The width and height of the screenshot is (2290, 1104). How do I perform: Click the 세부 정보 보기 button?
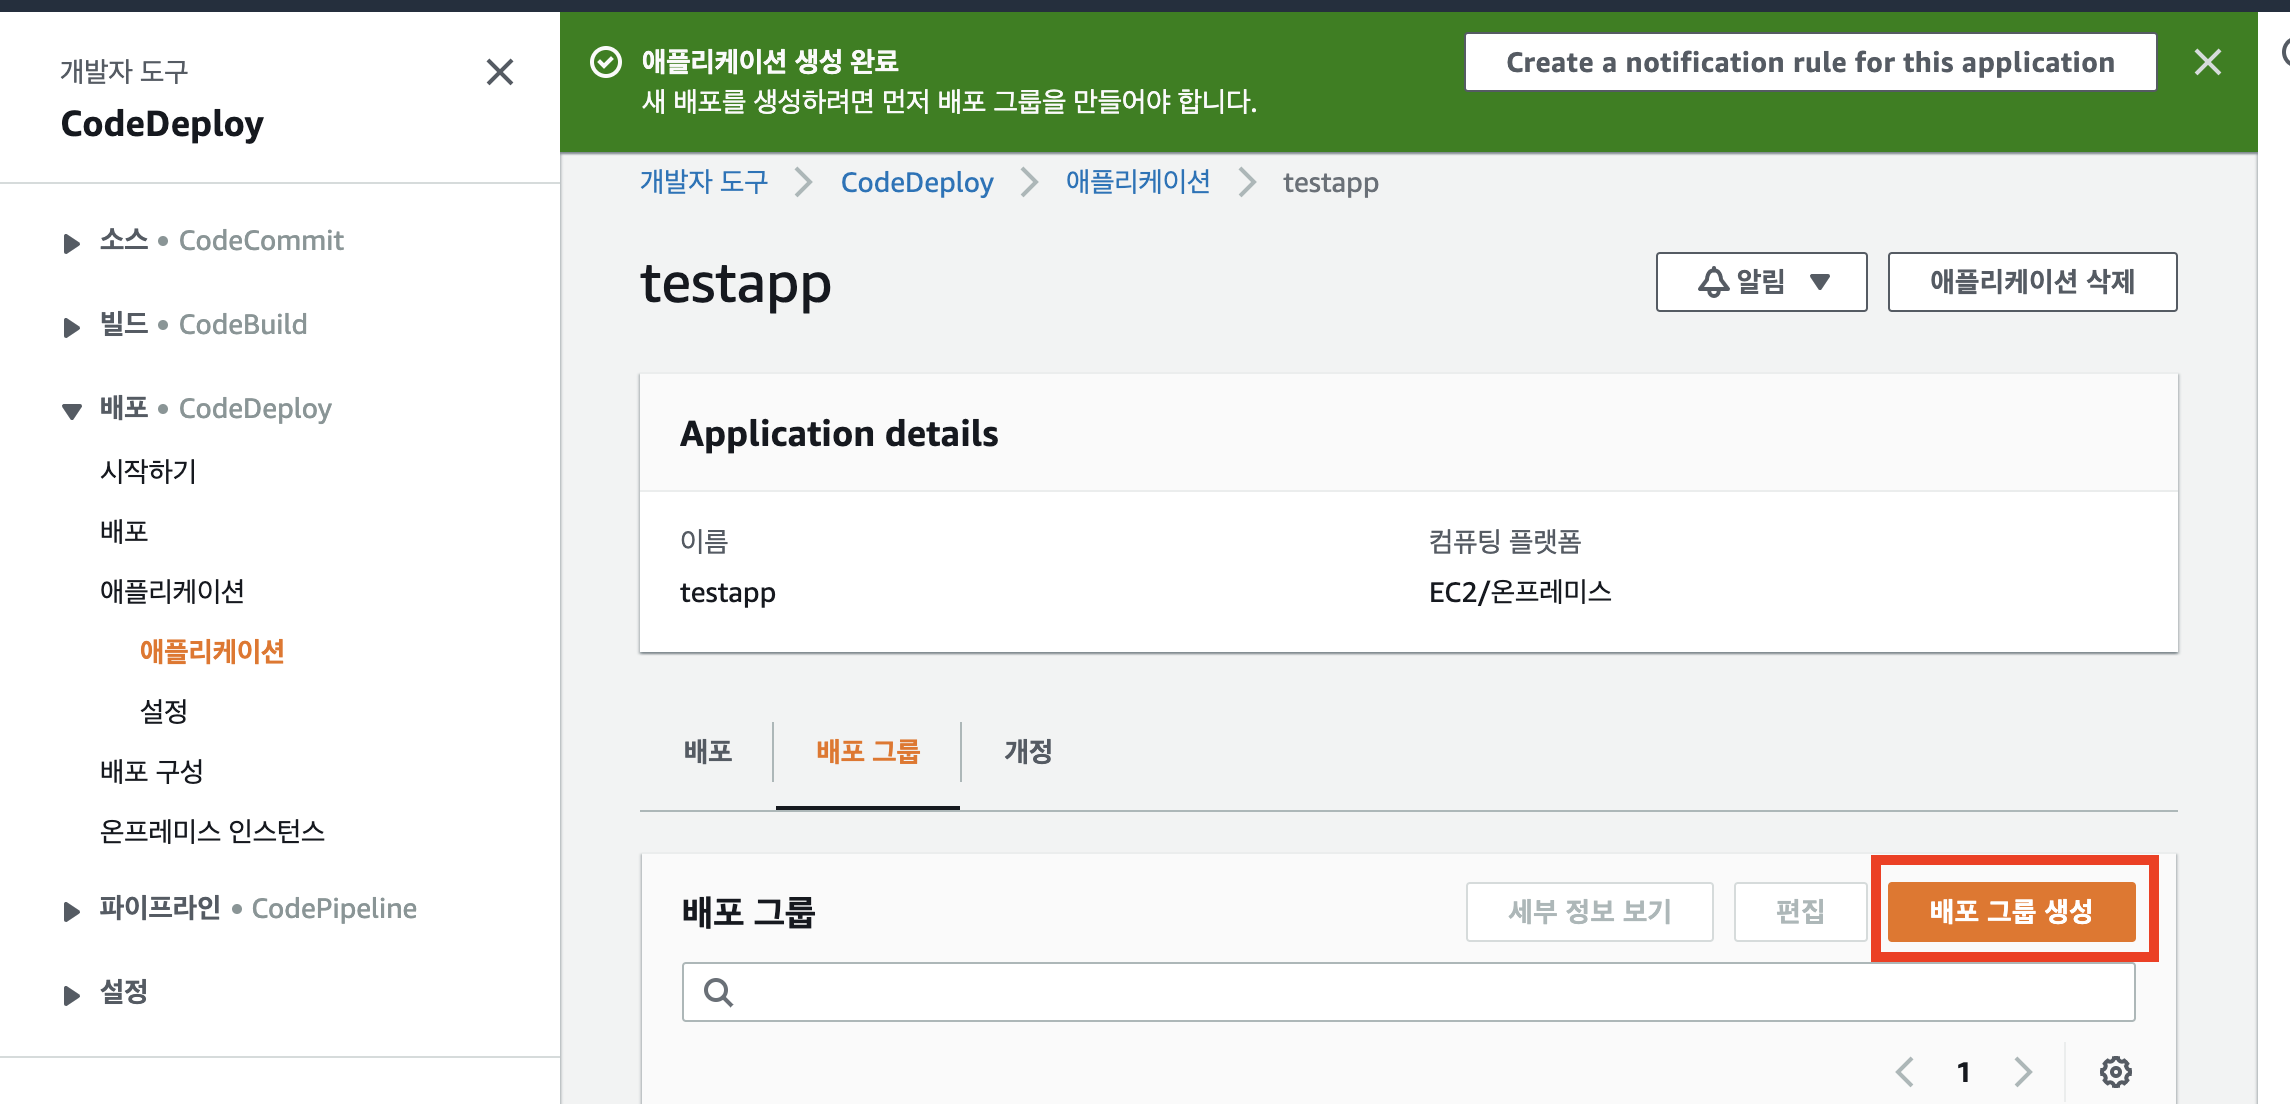[1589, 911]
